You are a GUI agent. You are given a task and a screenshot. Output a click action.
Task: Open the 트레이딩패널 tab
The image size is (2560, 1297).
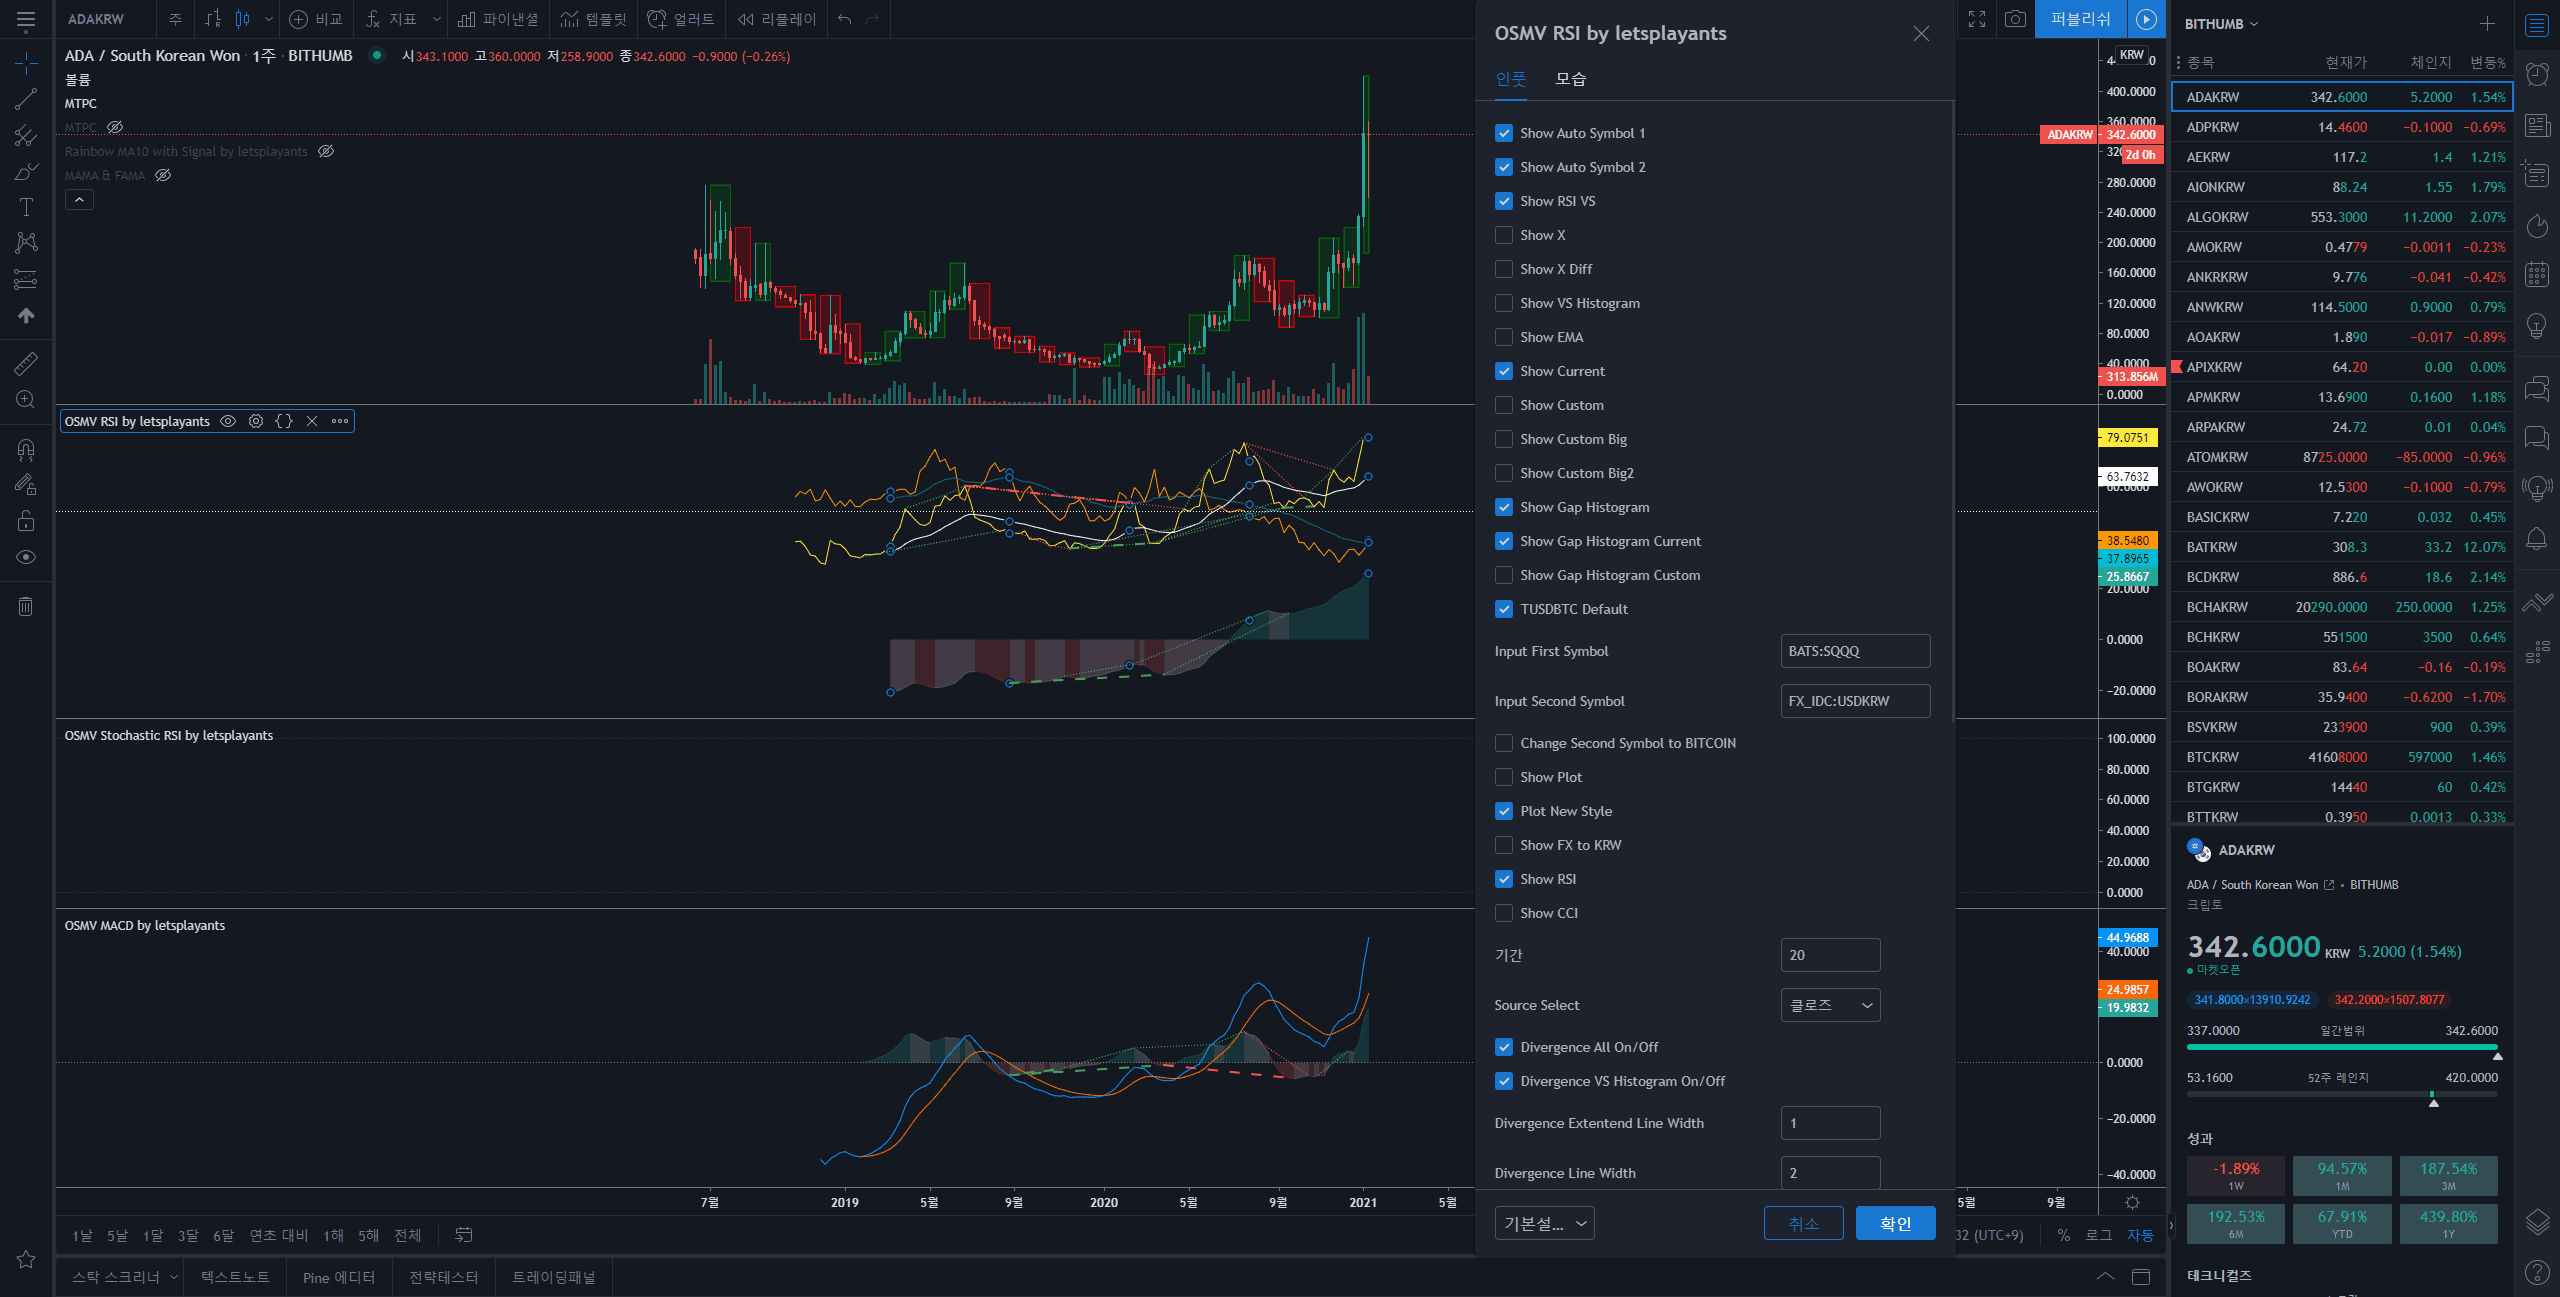pyautogui.click(x=554, y=1277)
